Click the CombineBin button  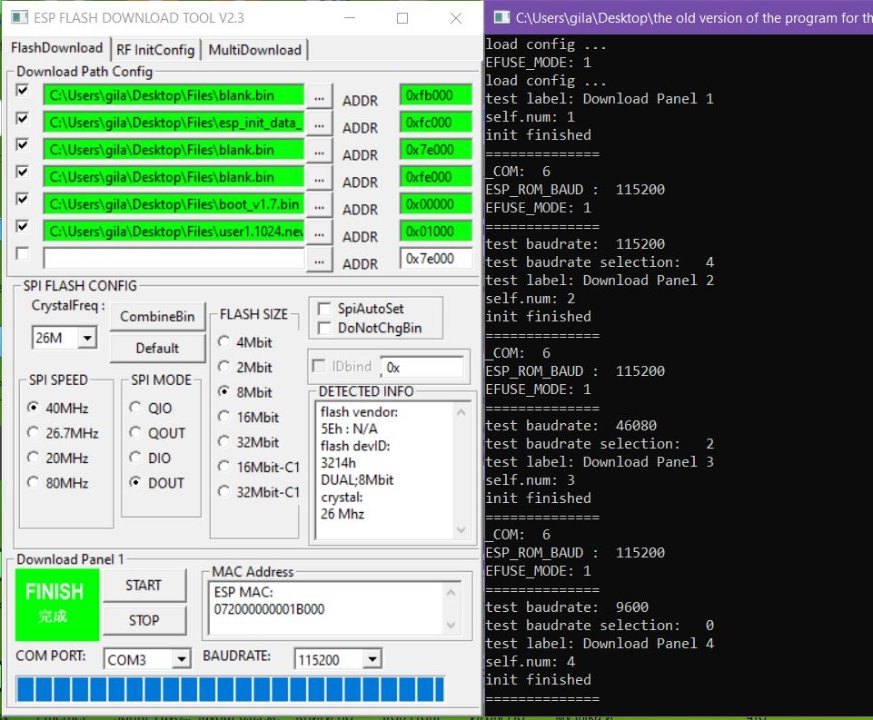tap(158, 316)
